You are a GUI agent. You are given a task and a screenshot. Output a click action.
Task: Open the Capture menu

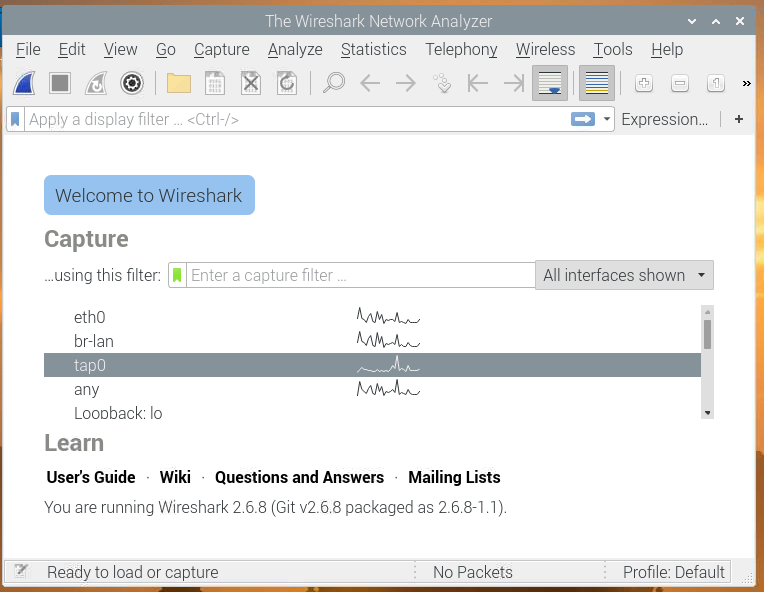click(222, 49)
